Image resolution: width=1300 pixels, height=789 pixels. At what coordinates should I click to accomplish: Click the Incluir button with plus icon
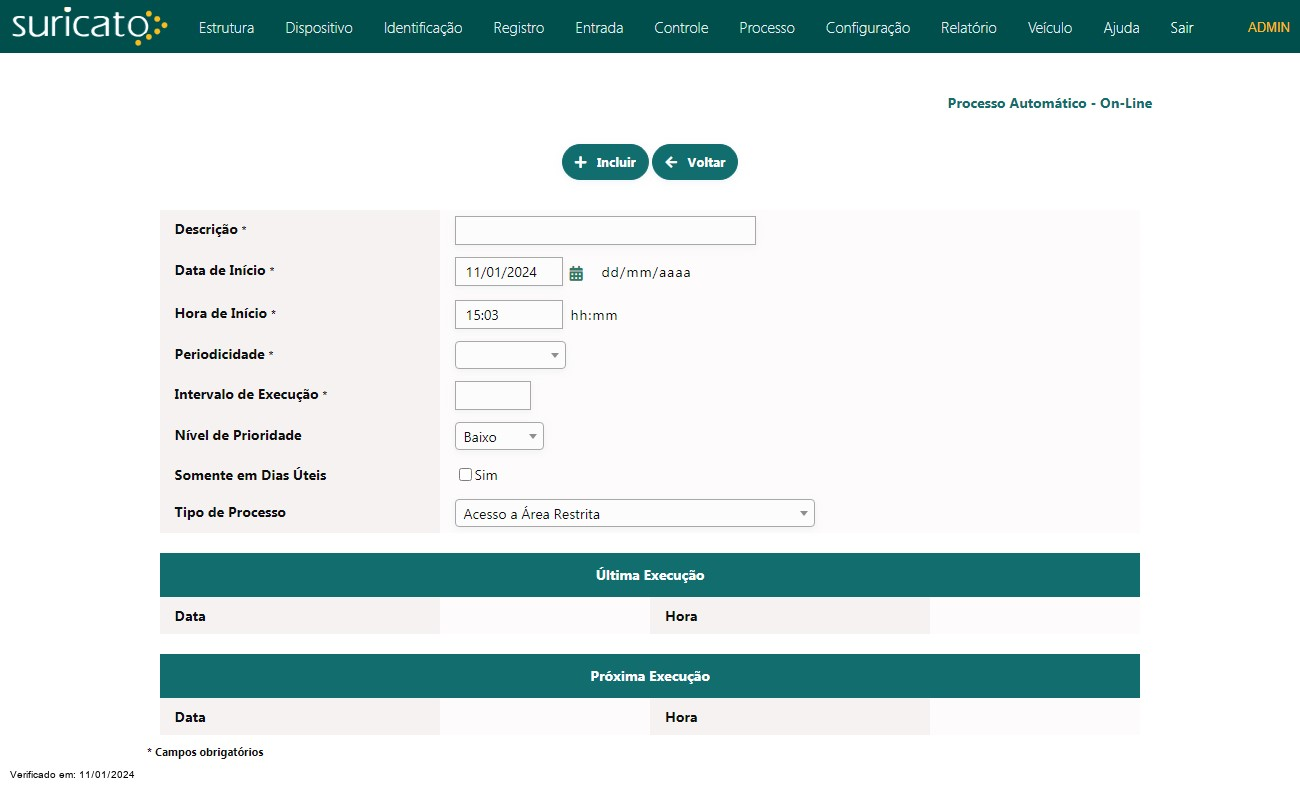coord(605,162)
